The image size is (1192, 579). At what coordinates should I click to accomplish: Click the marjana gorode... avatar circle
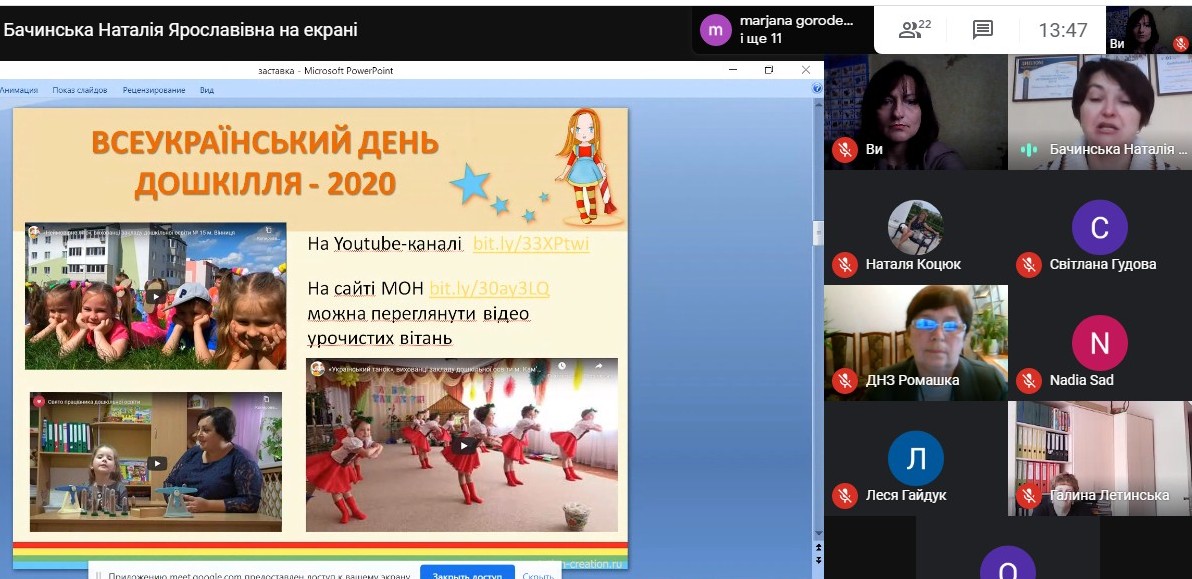coord(714,30)
